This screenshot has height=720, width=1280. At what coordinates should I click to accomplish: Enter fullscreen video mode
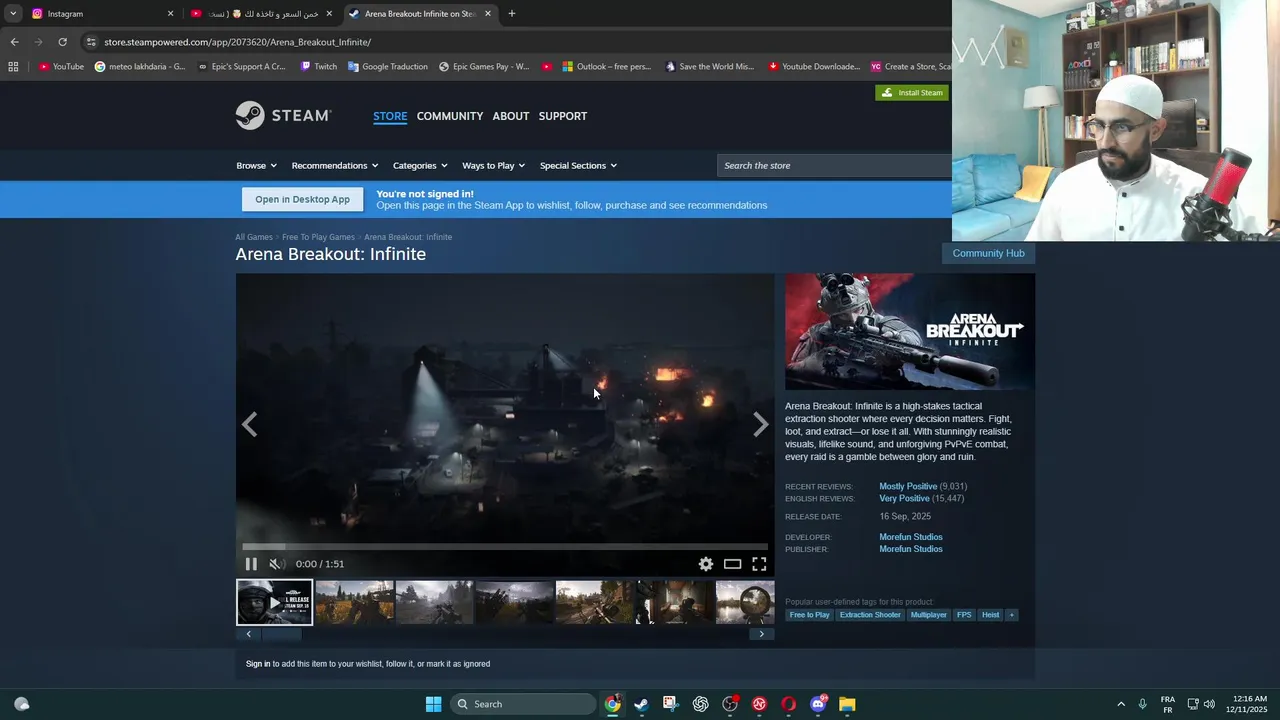759,564
